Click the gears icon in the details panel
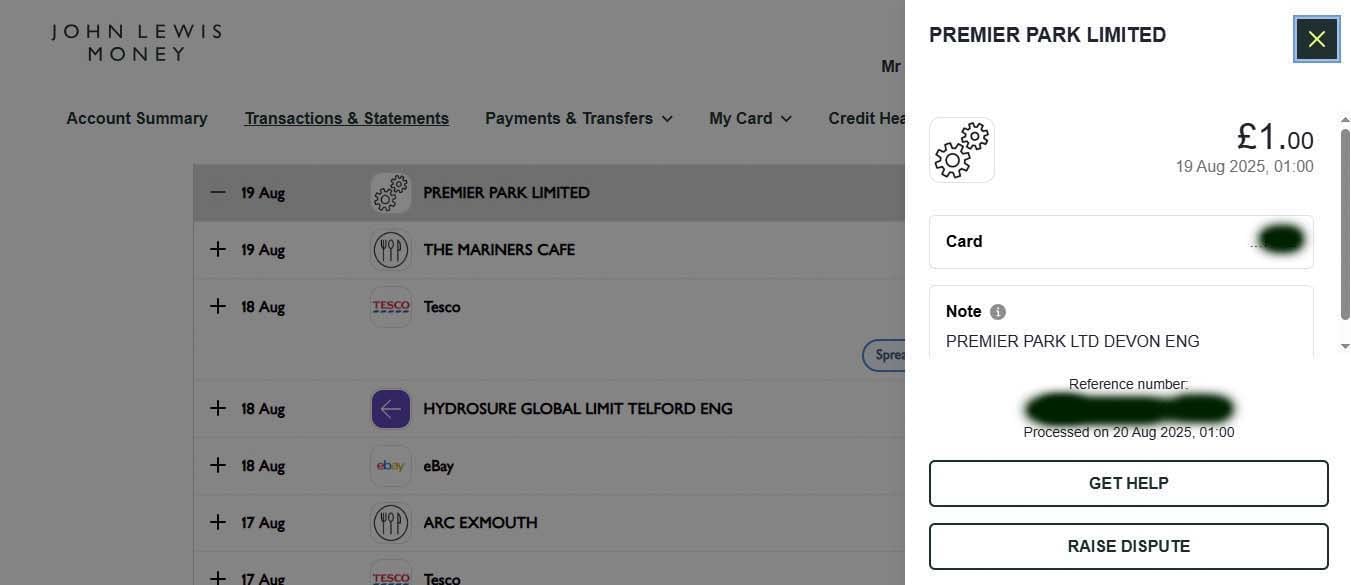The width and height of the screenshot is (1351, 585). [x=961, y=150]
